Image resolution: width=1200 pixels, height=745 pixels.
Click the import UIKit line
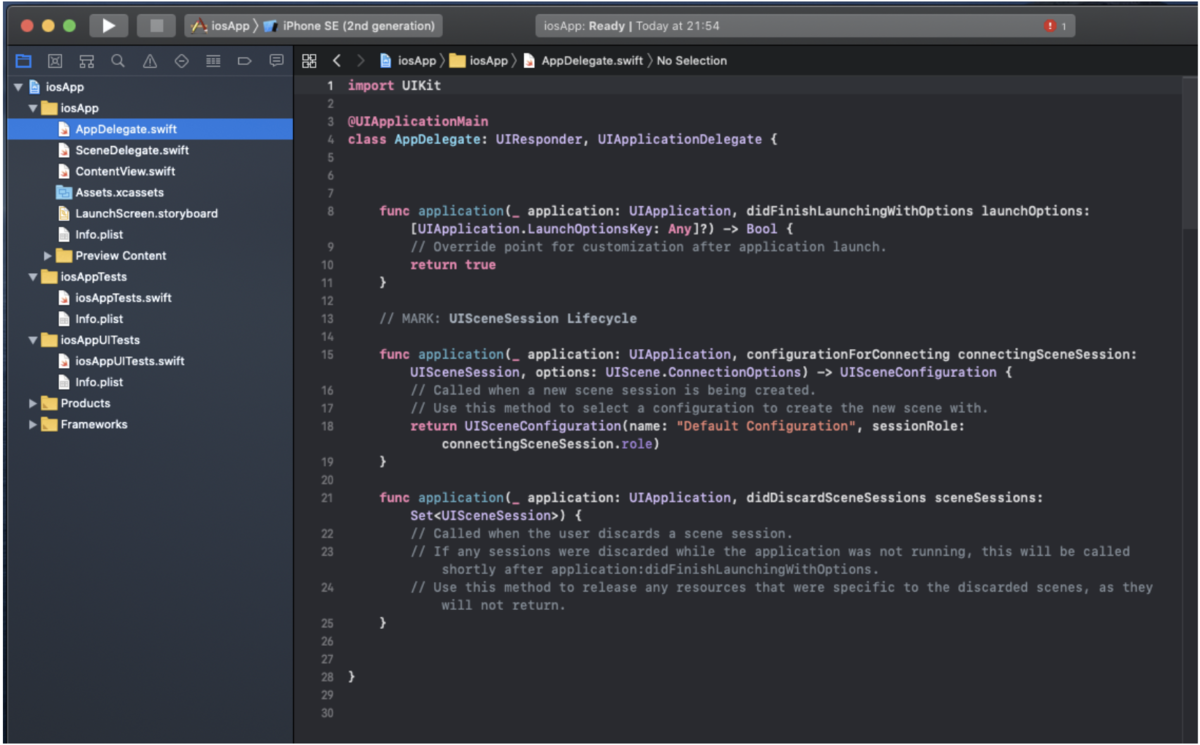pos(394,86)
